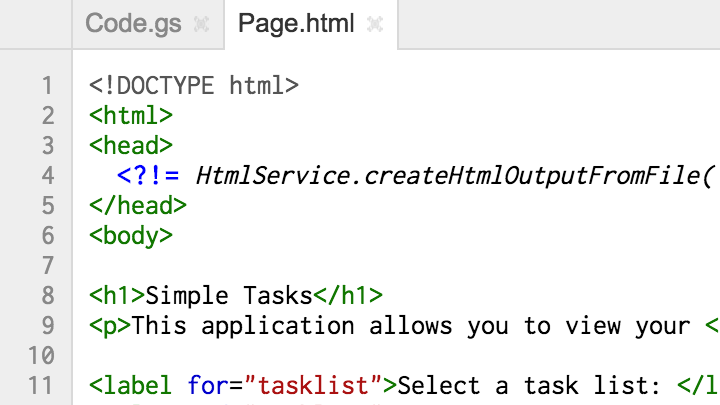Place cursor on empty line 7
The width and height of the screenshot is (720, 405).
[396, 266]
